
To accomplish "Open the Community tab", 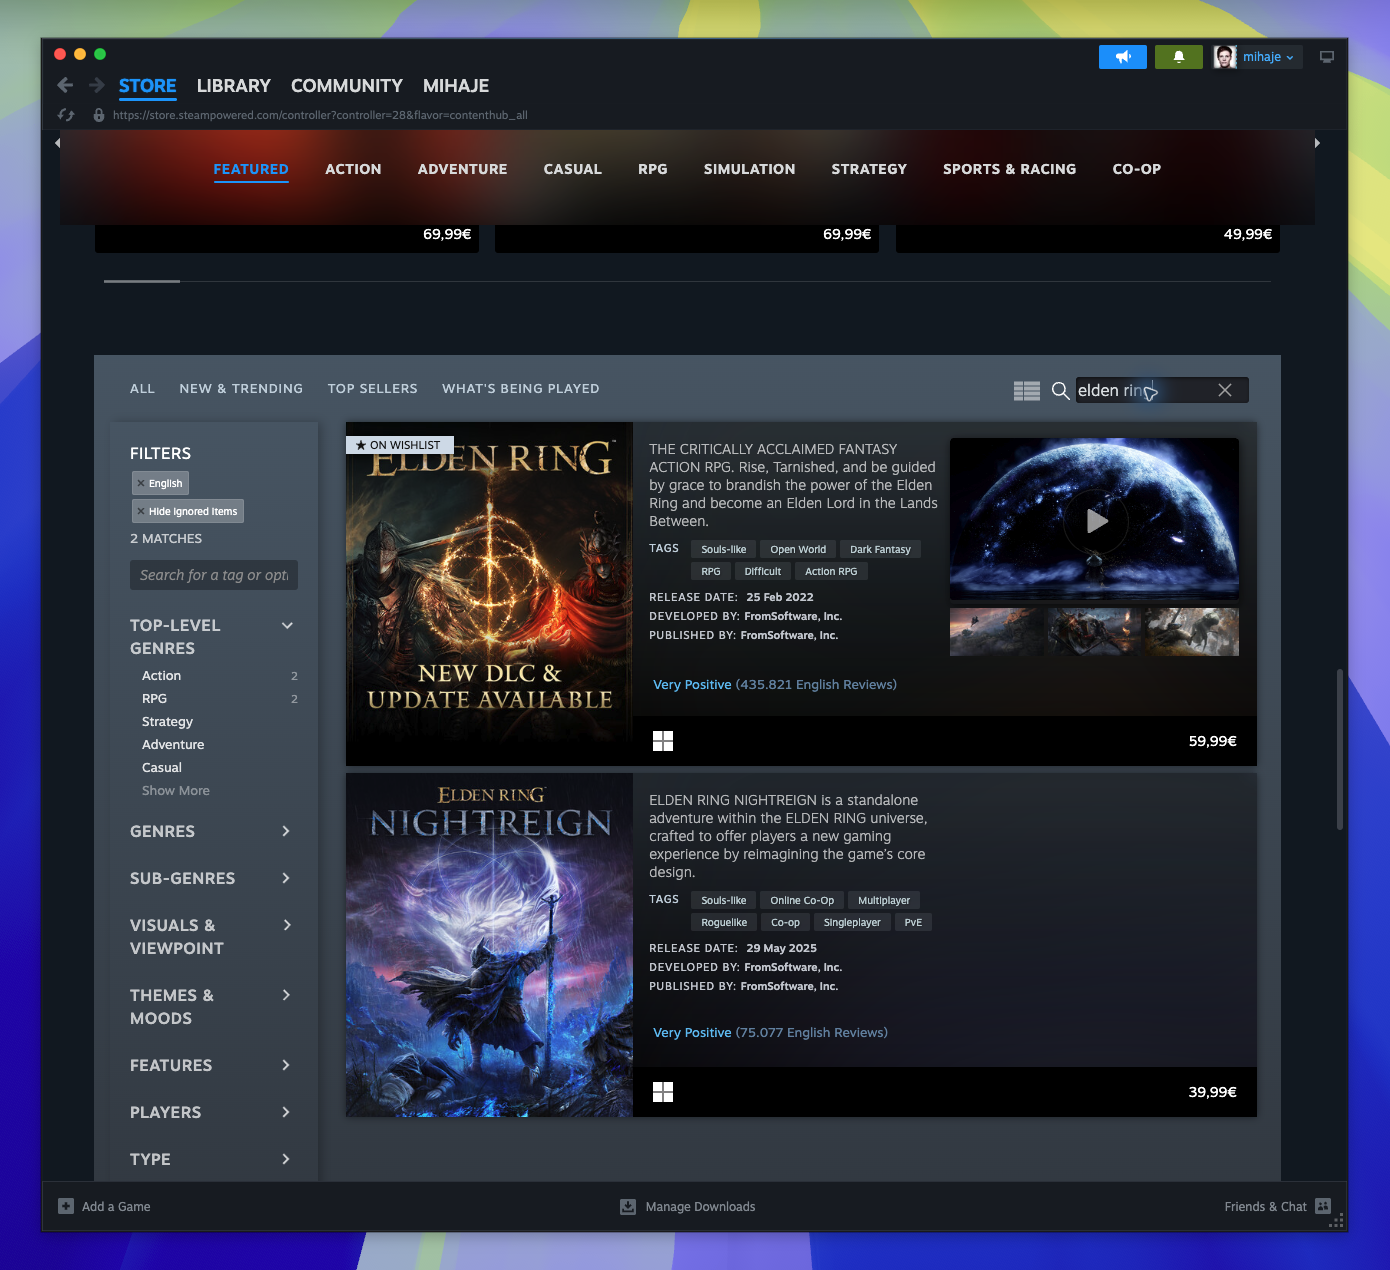I will (x=347, y=86).
